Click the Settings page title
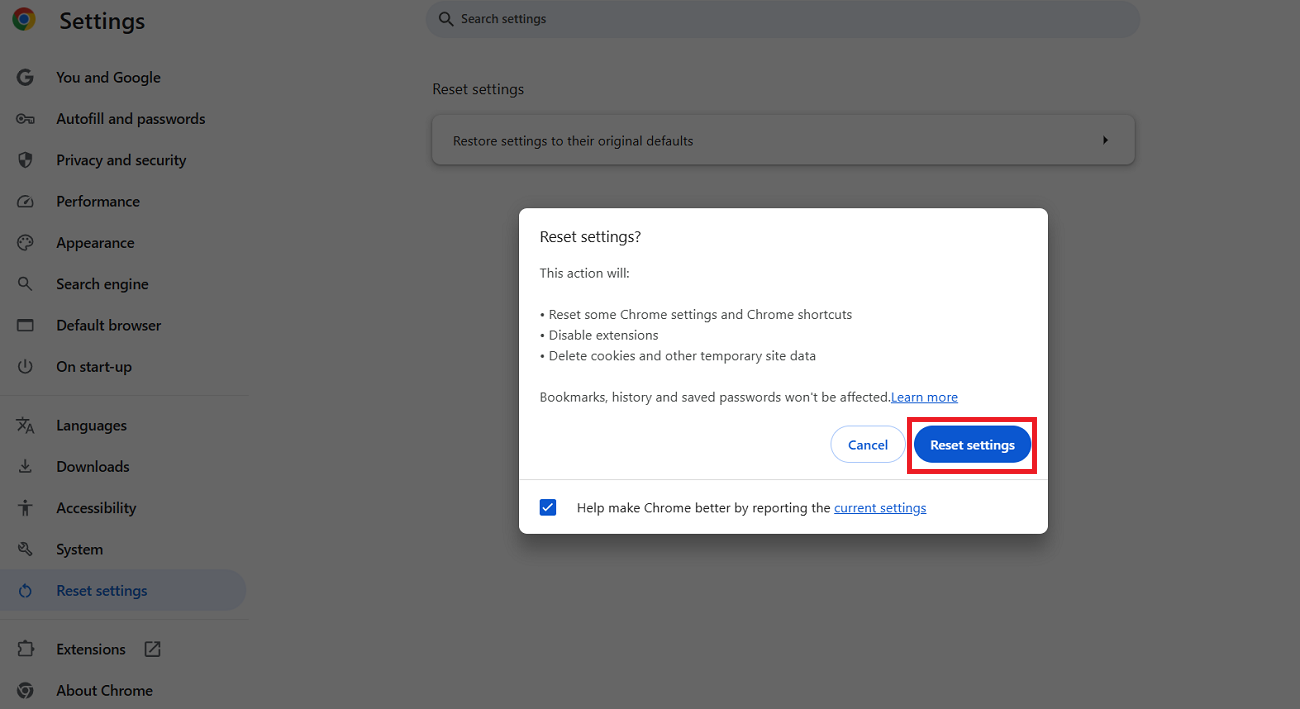 tap(102, 21)
